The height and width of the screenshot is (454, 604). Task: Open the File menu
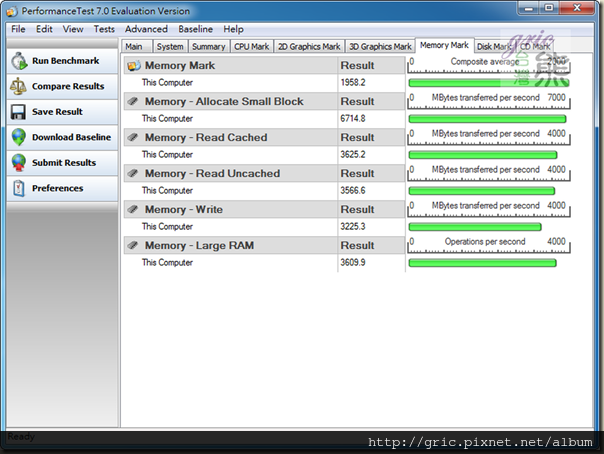18,29
